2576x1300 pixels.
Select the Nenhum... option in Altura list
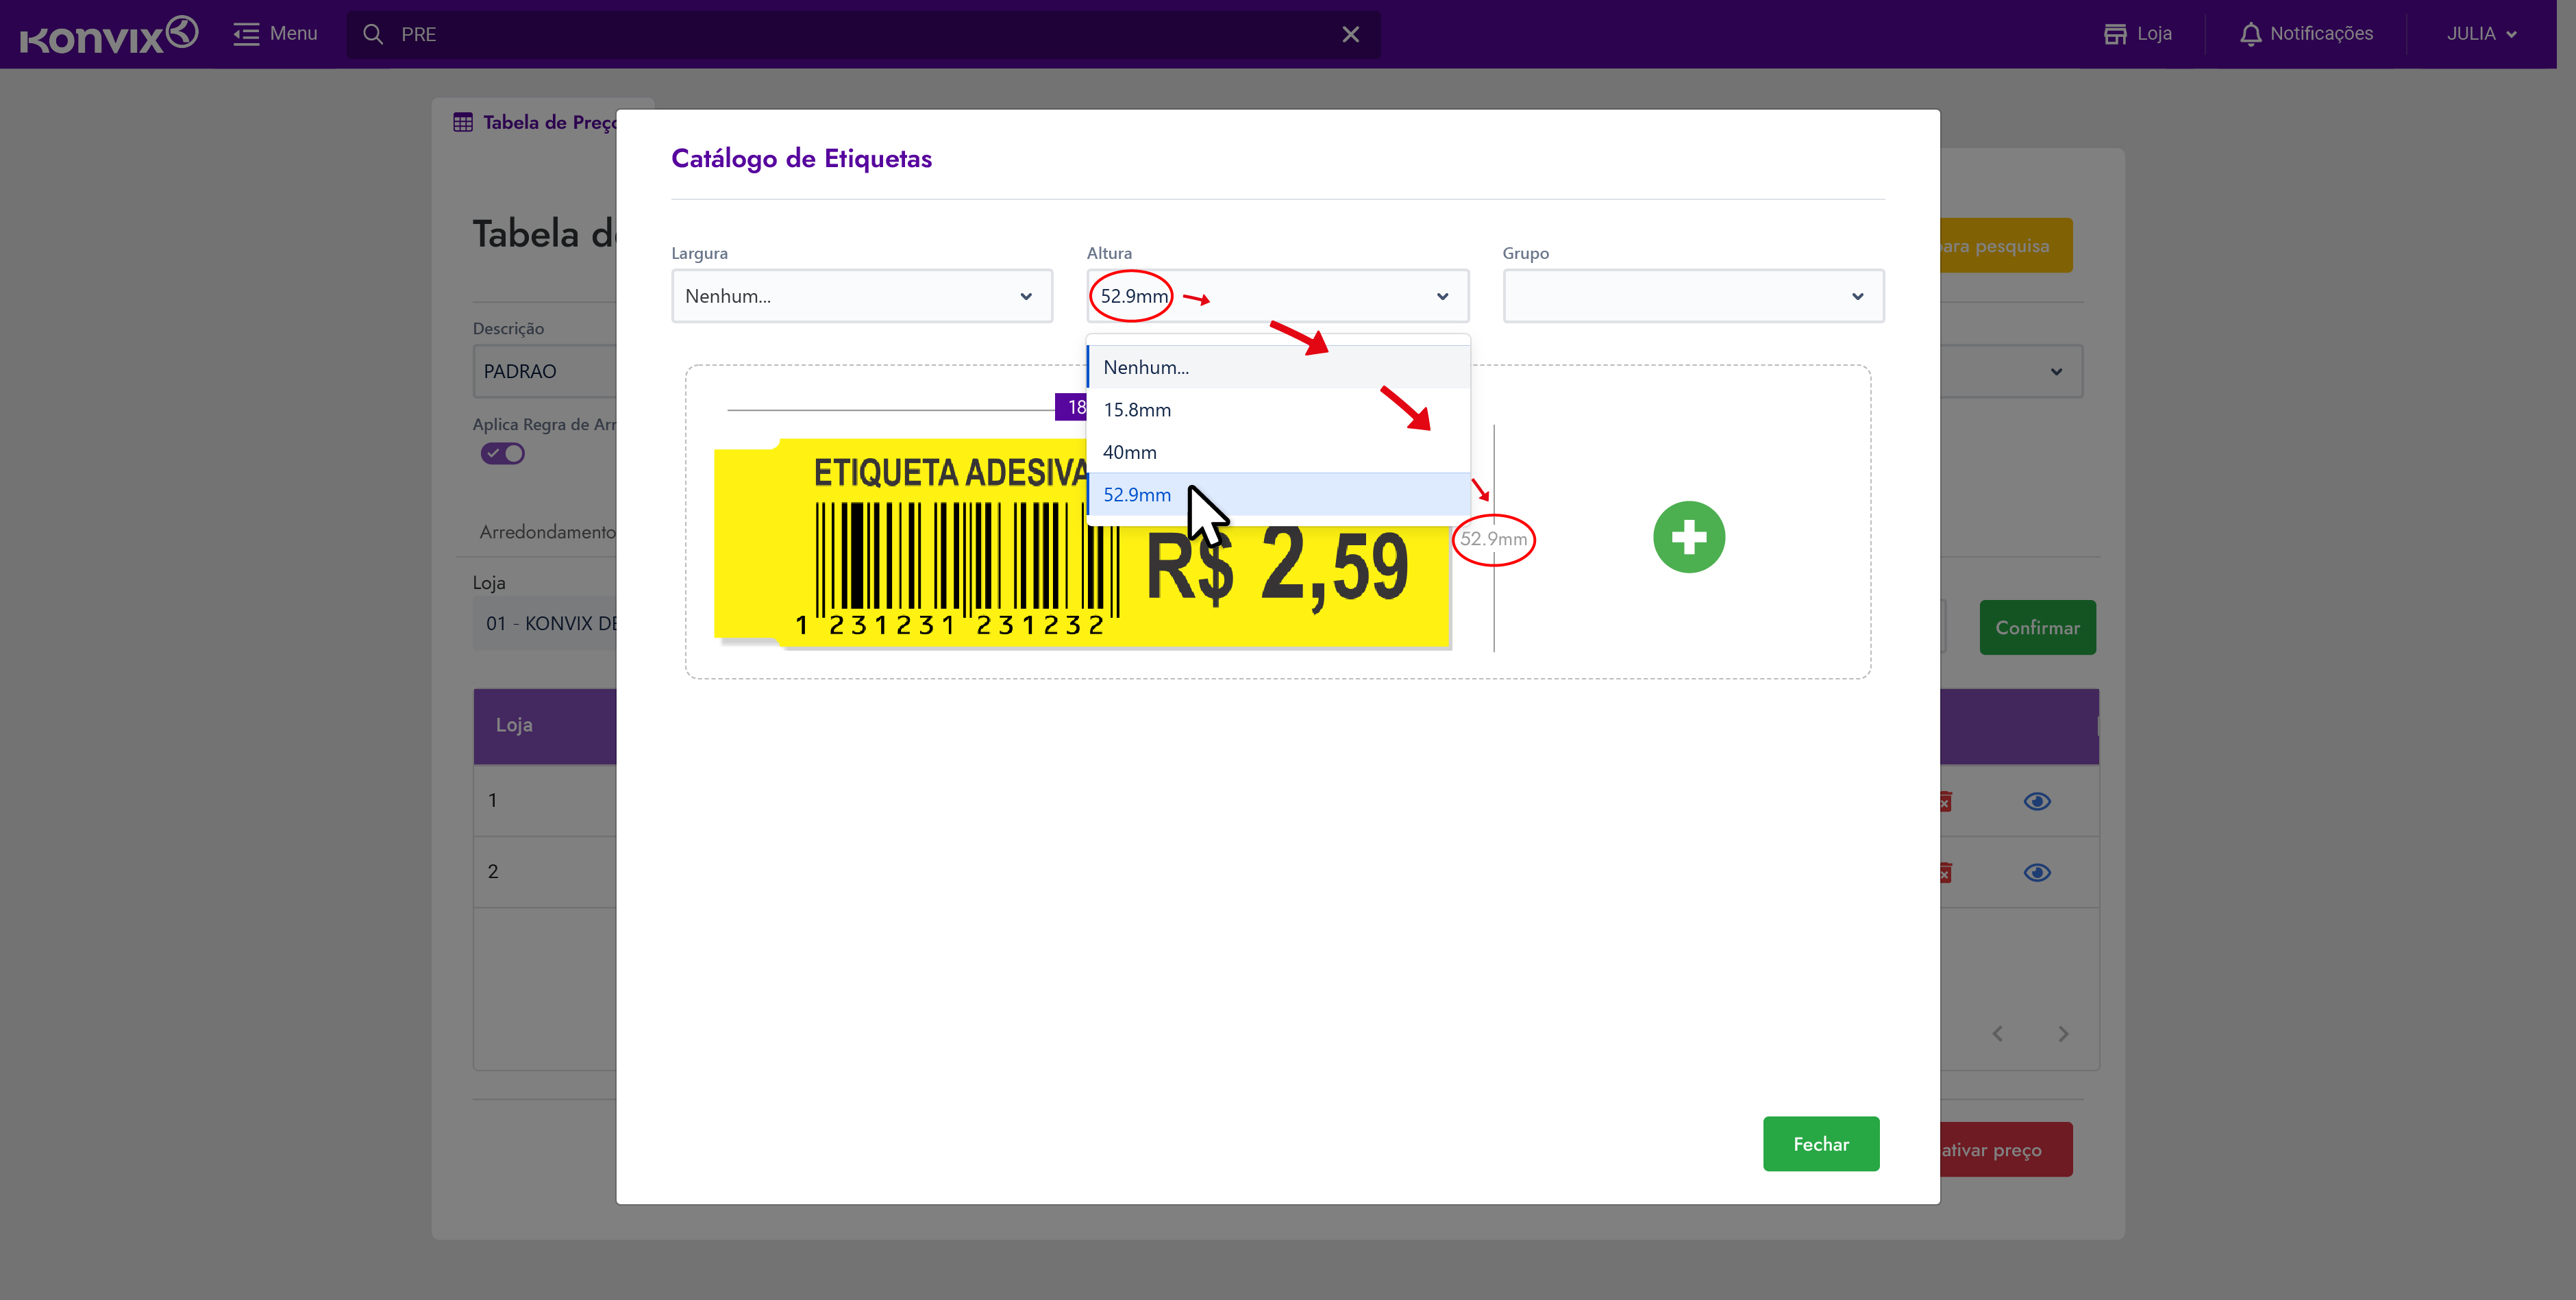coord(1146,367)
